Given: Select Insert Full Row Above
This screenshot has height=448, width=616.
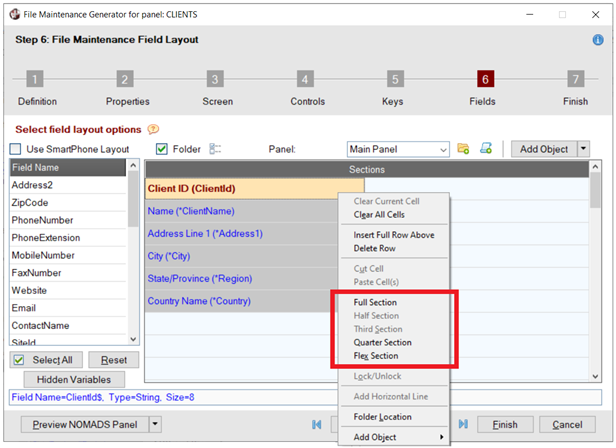Looking at the screenshot, I should (x=393, y=235).
